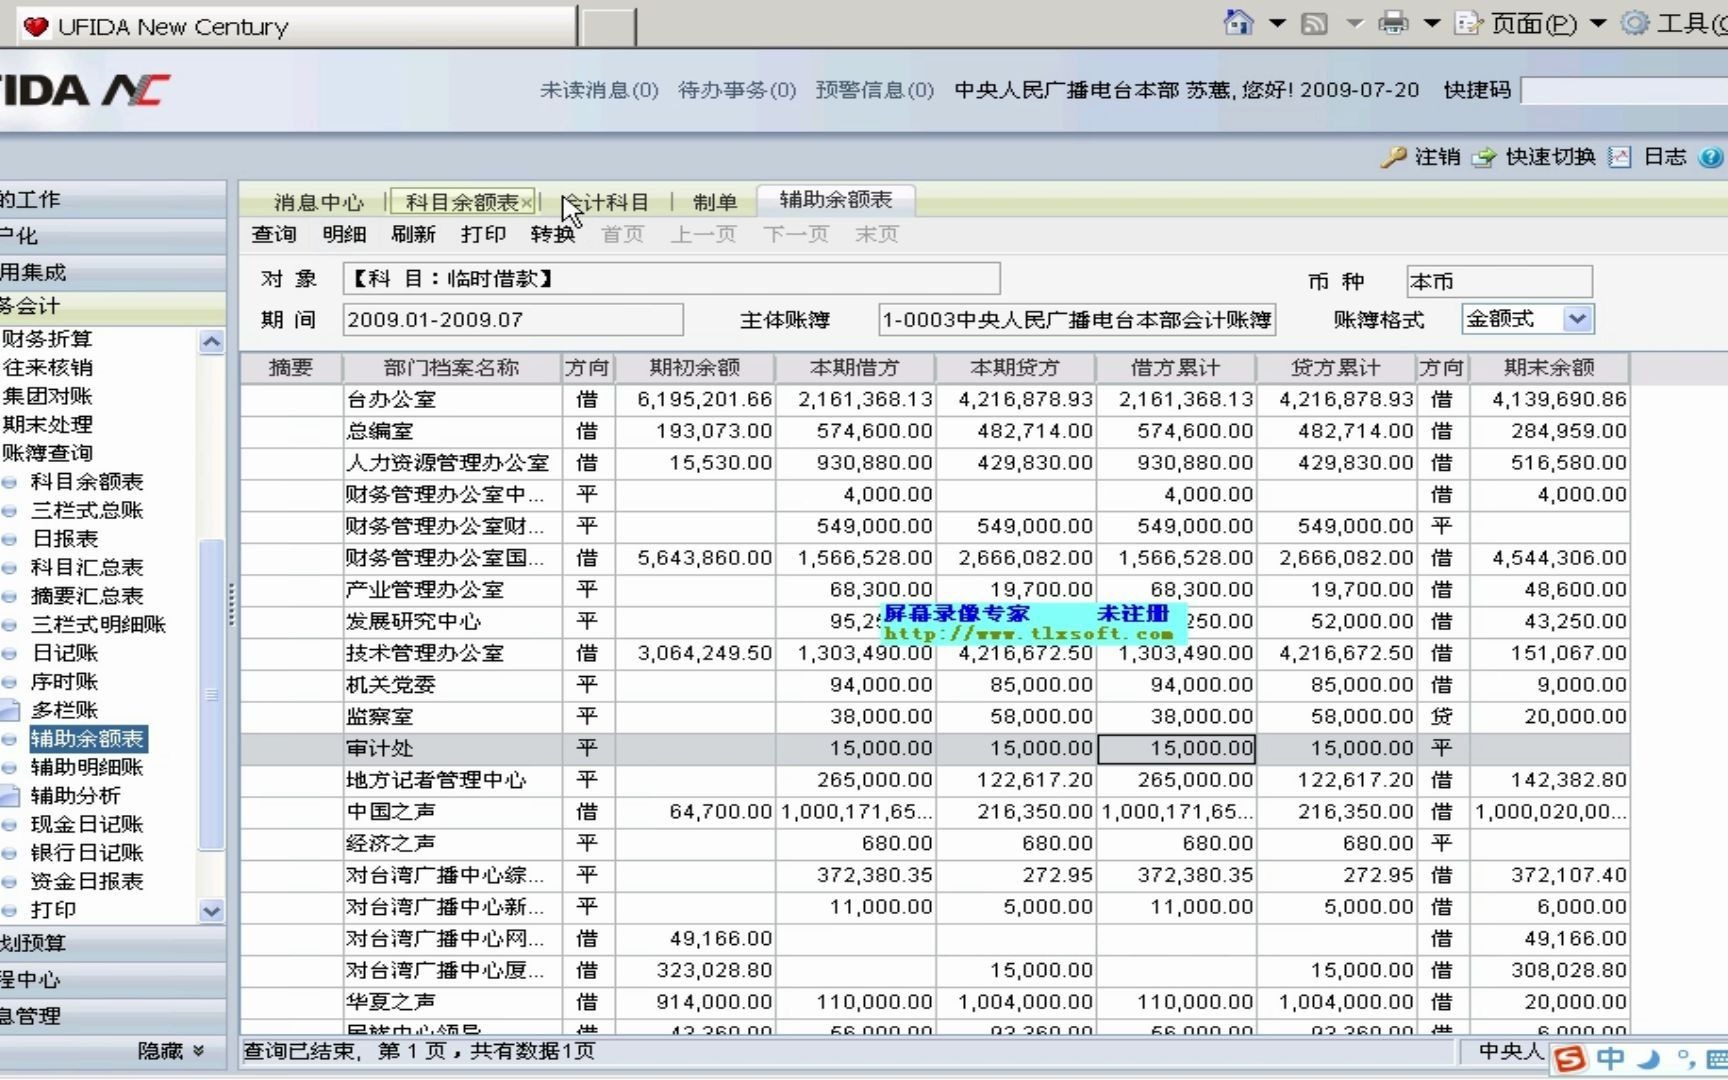Click the 币种 field 本币
This screenshot has height=1080, width=1728.
(x=1499, y=282)
